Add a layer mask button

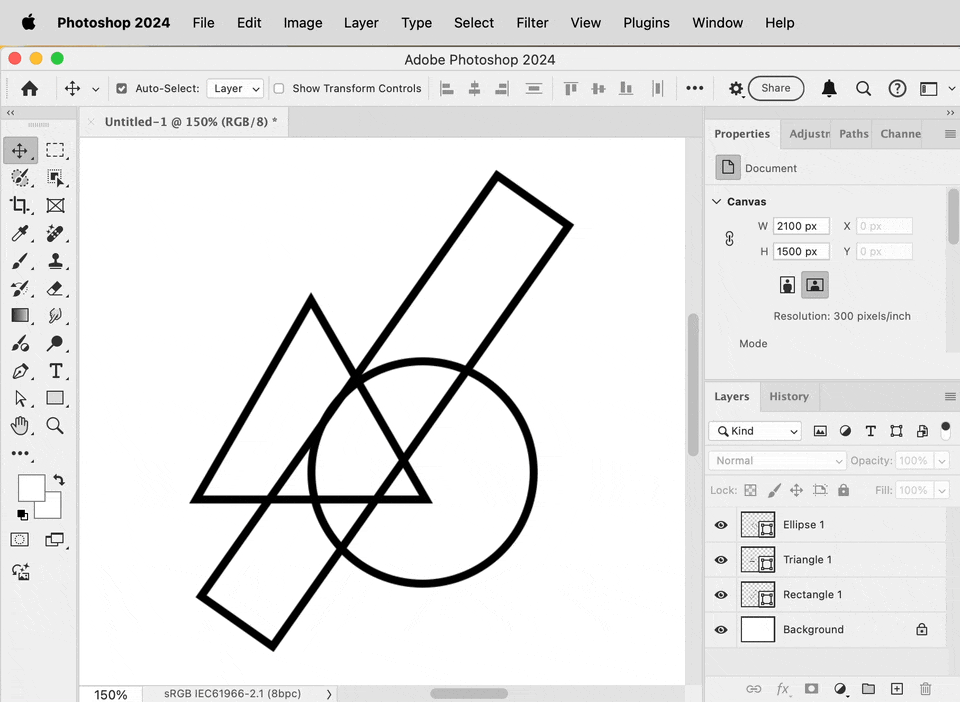pos(811,689)
